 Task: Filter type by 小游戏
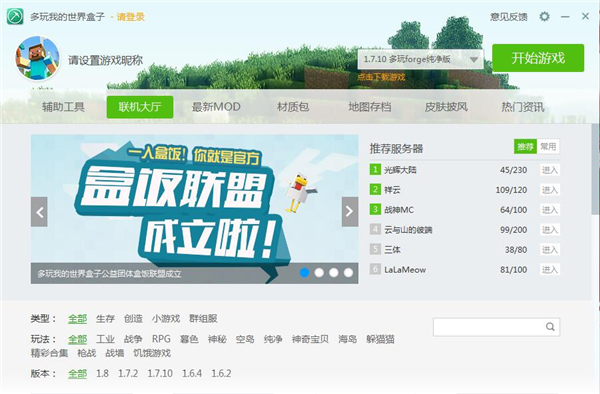click(x=166, y=319)
